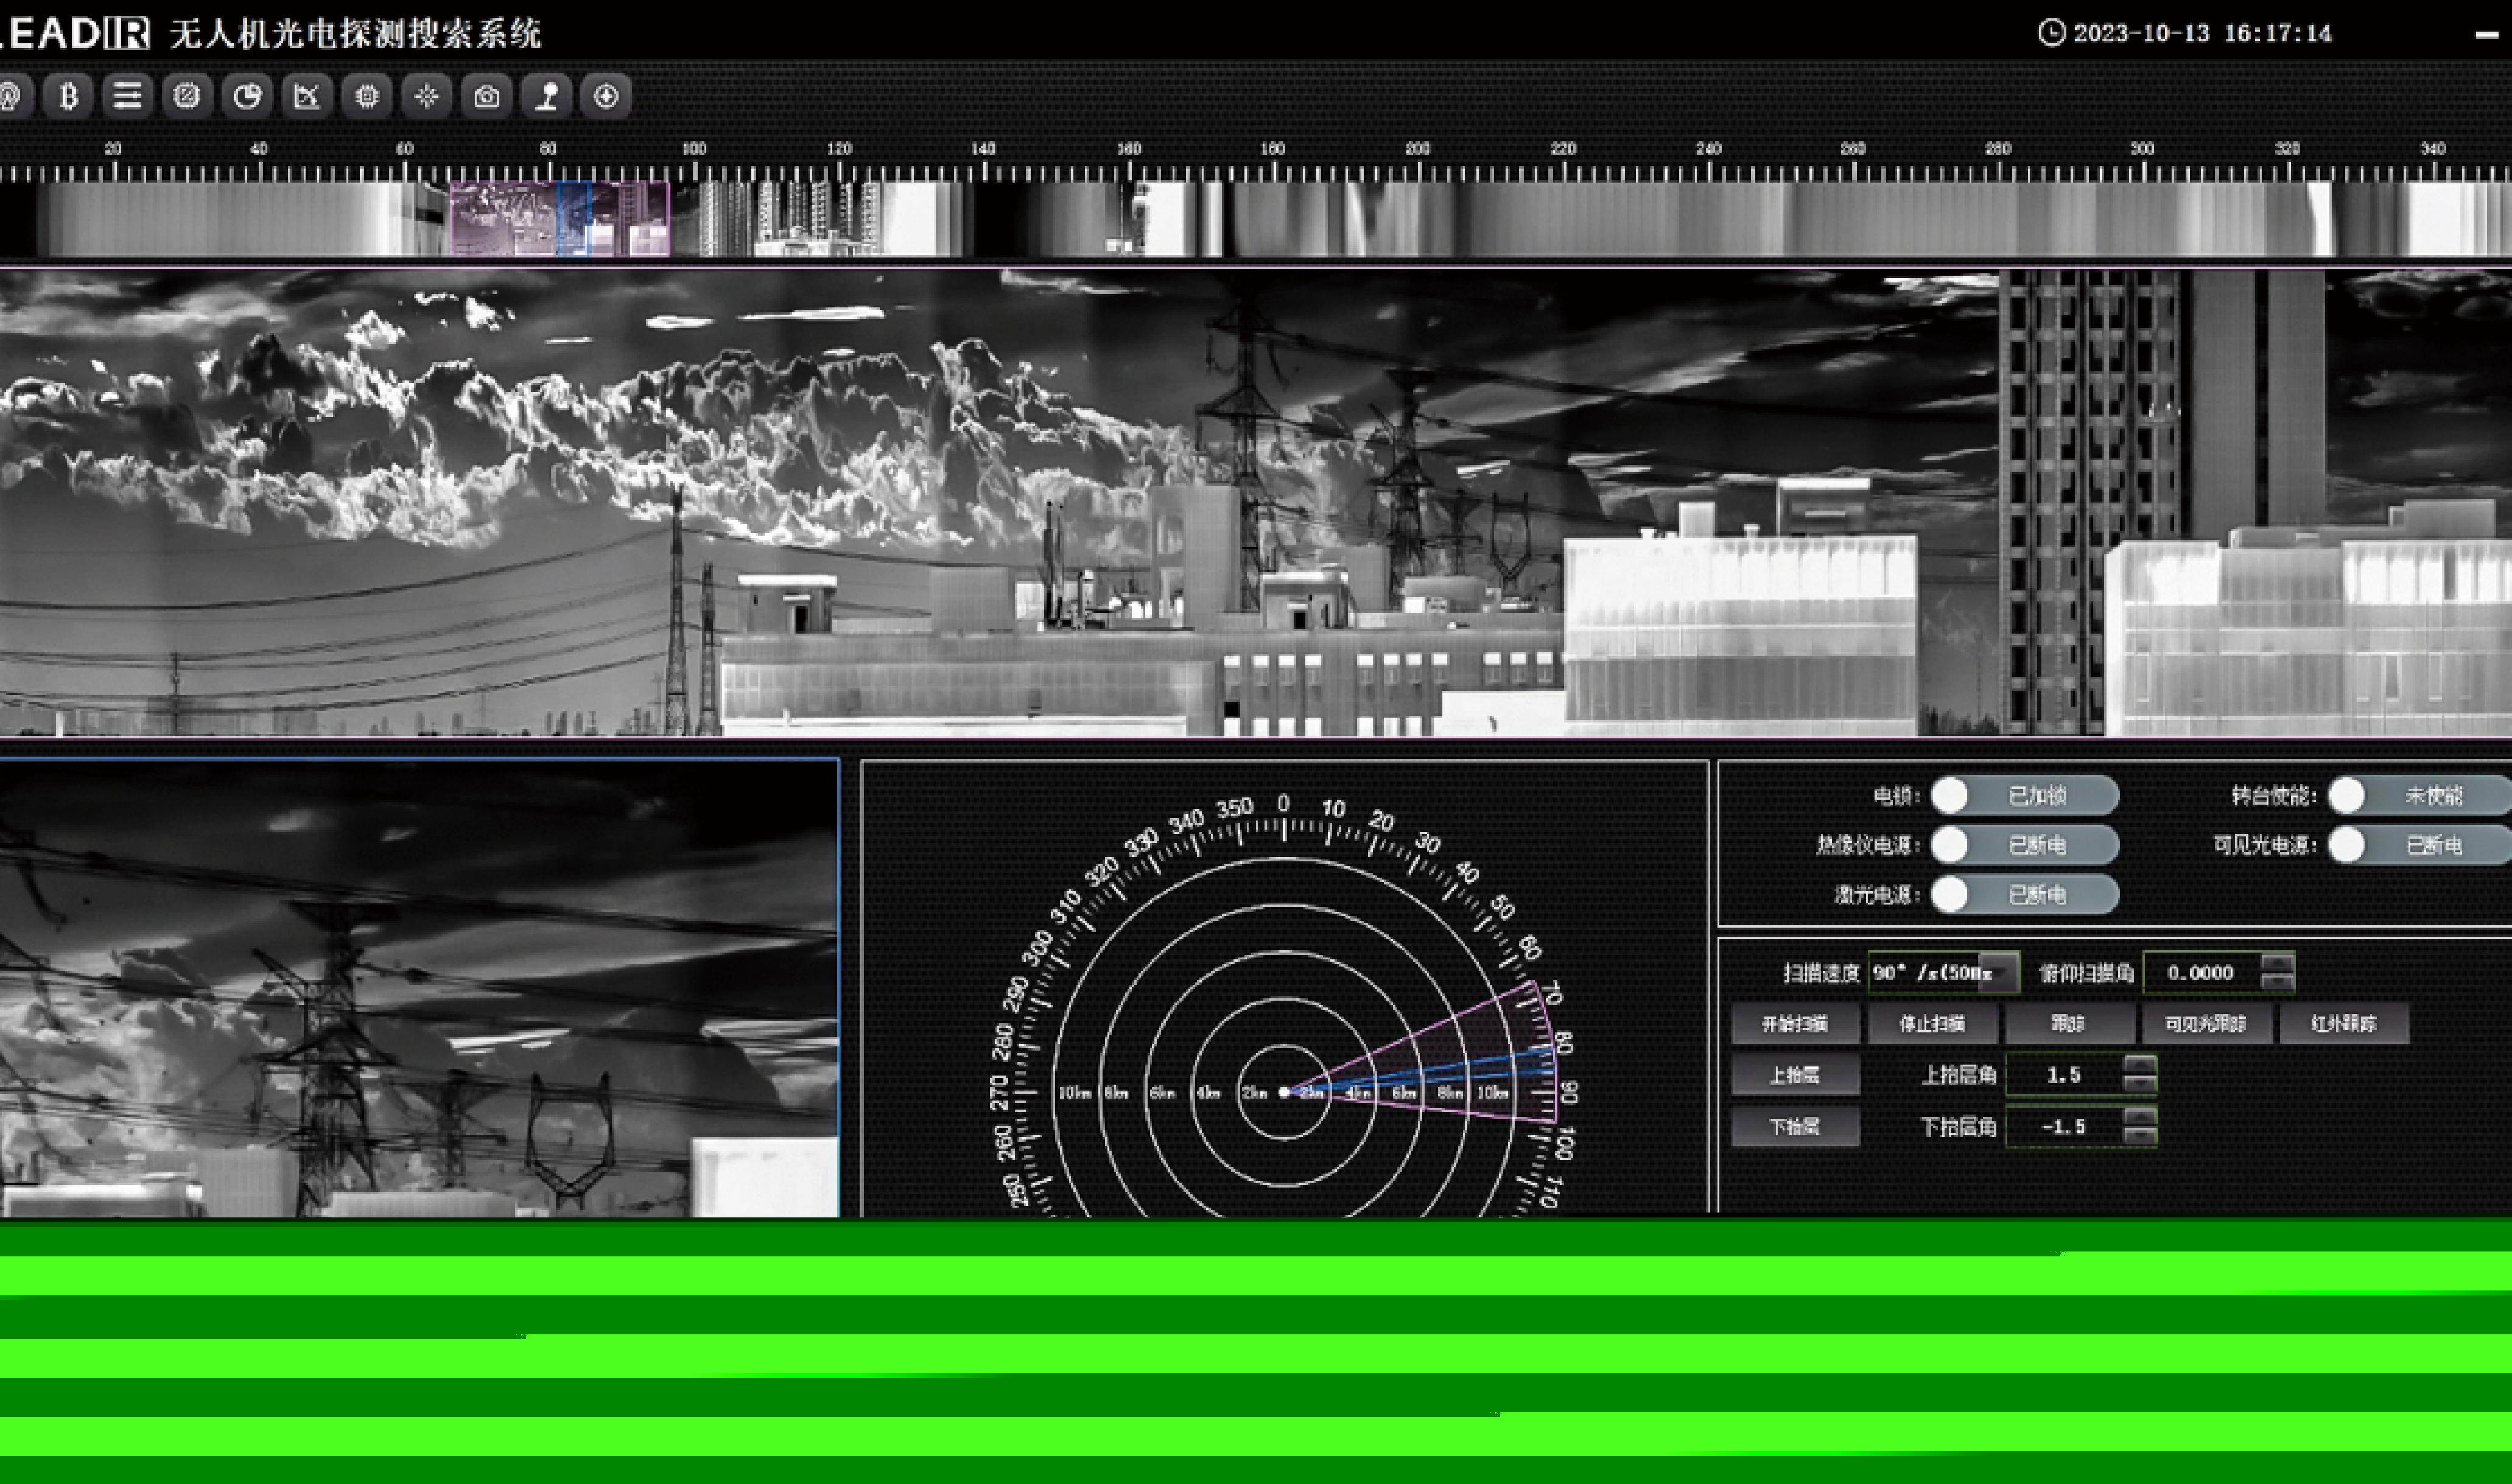Click the graph axes toolbar icon

pyautogui.click(x=307, y=97)
